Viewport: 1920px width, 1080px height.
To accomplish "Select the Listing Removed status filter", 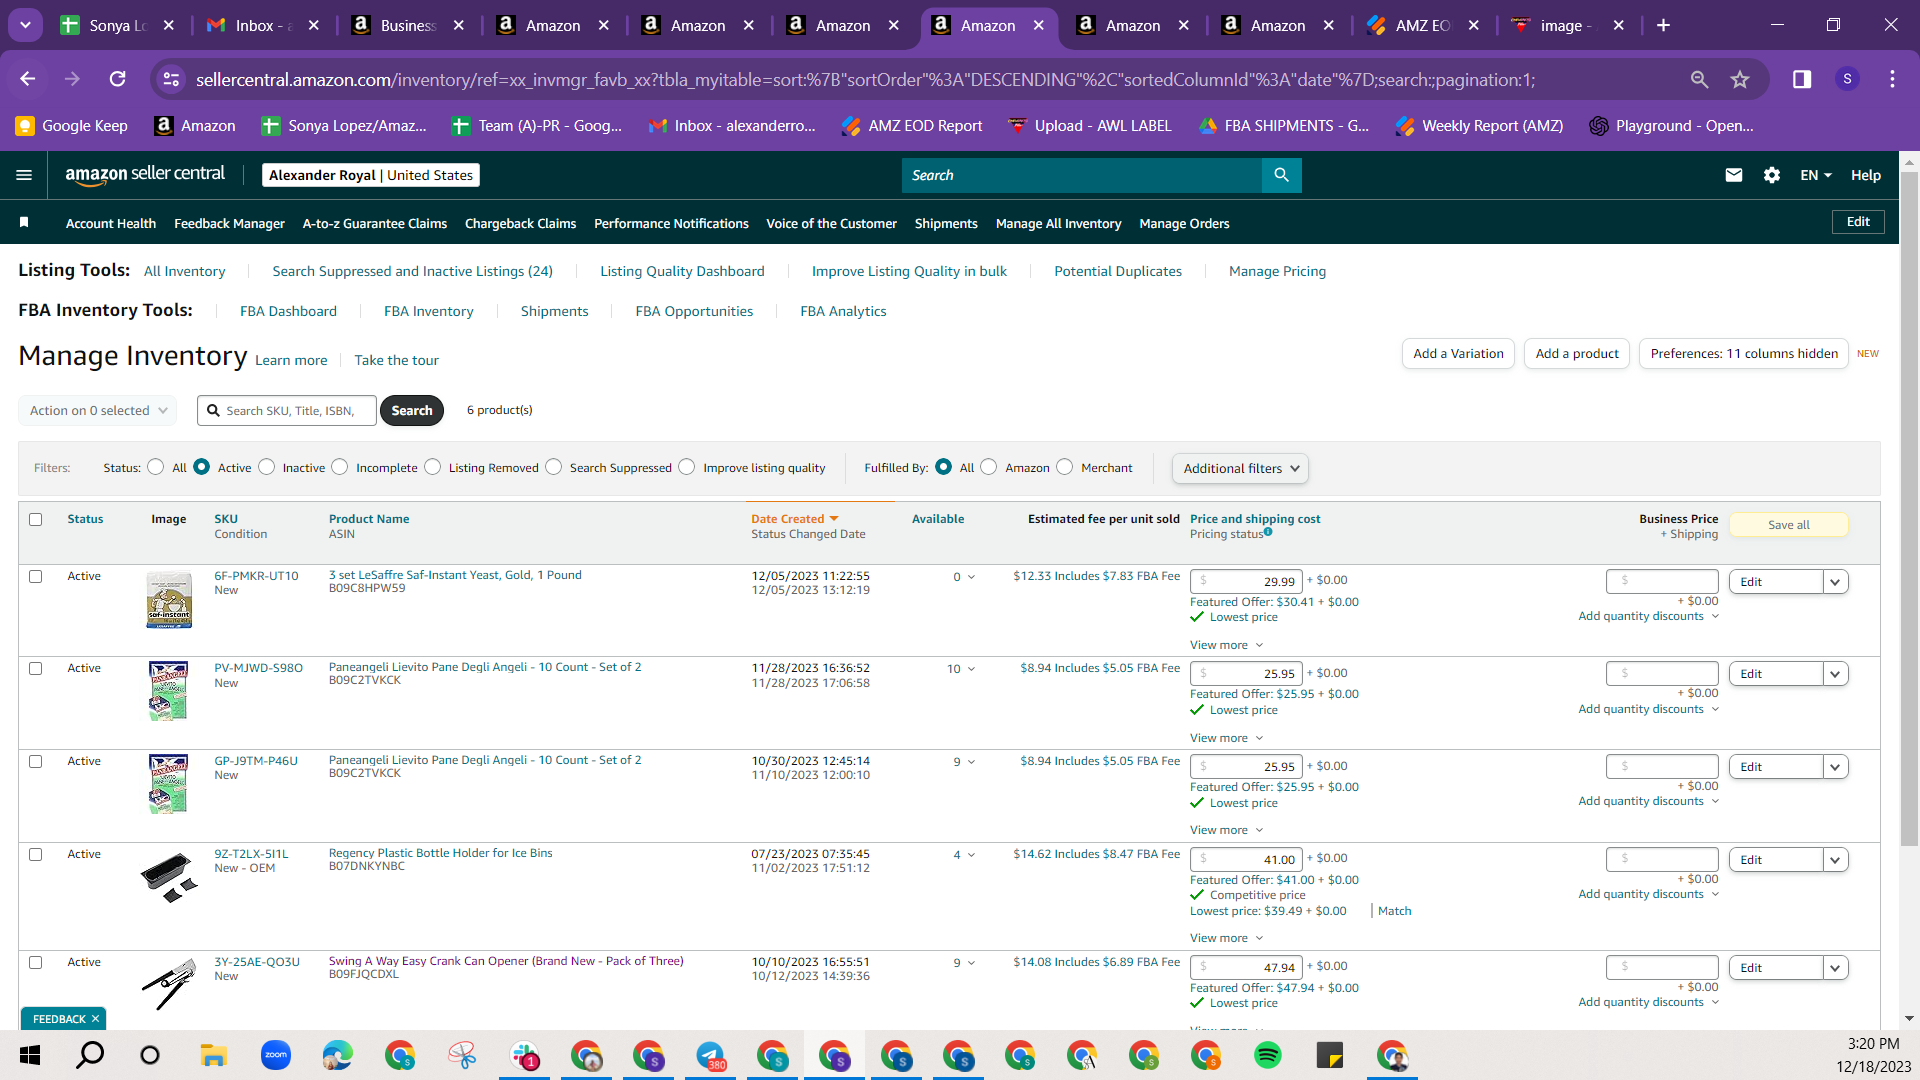I will coord(433,467).
